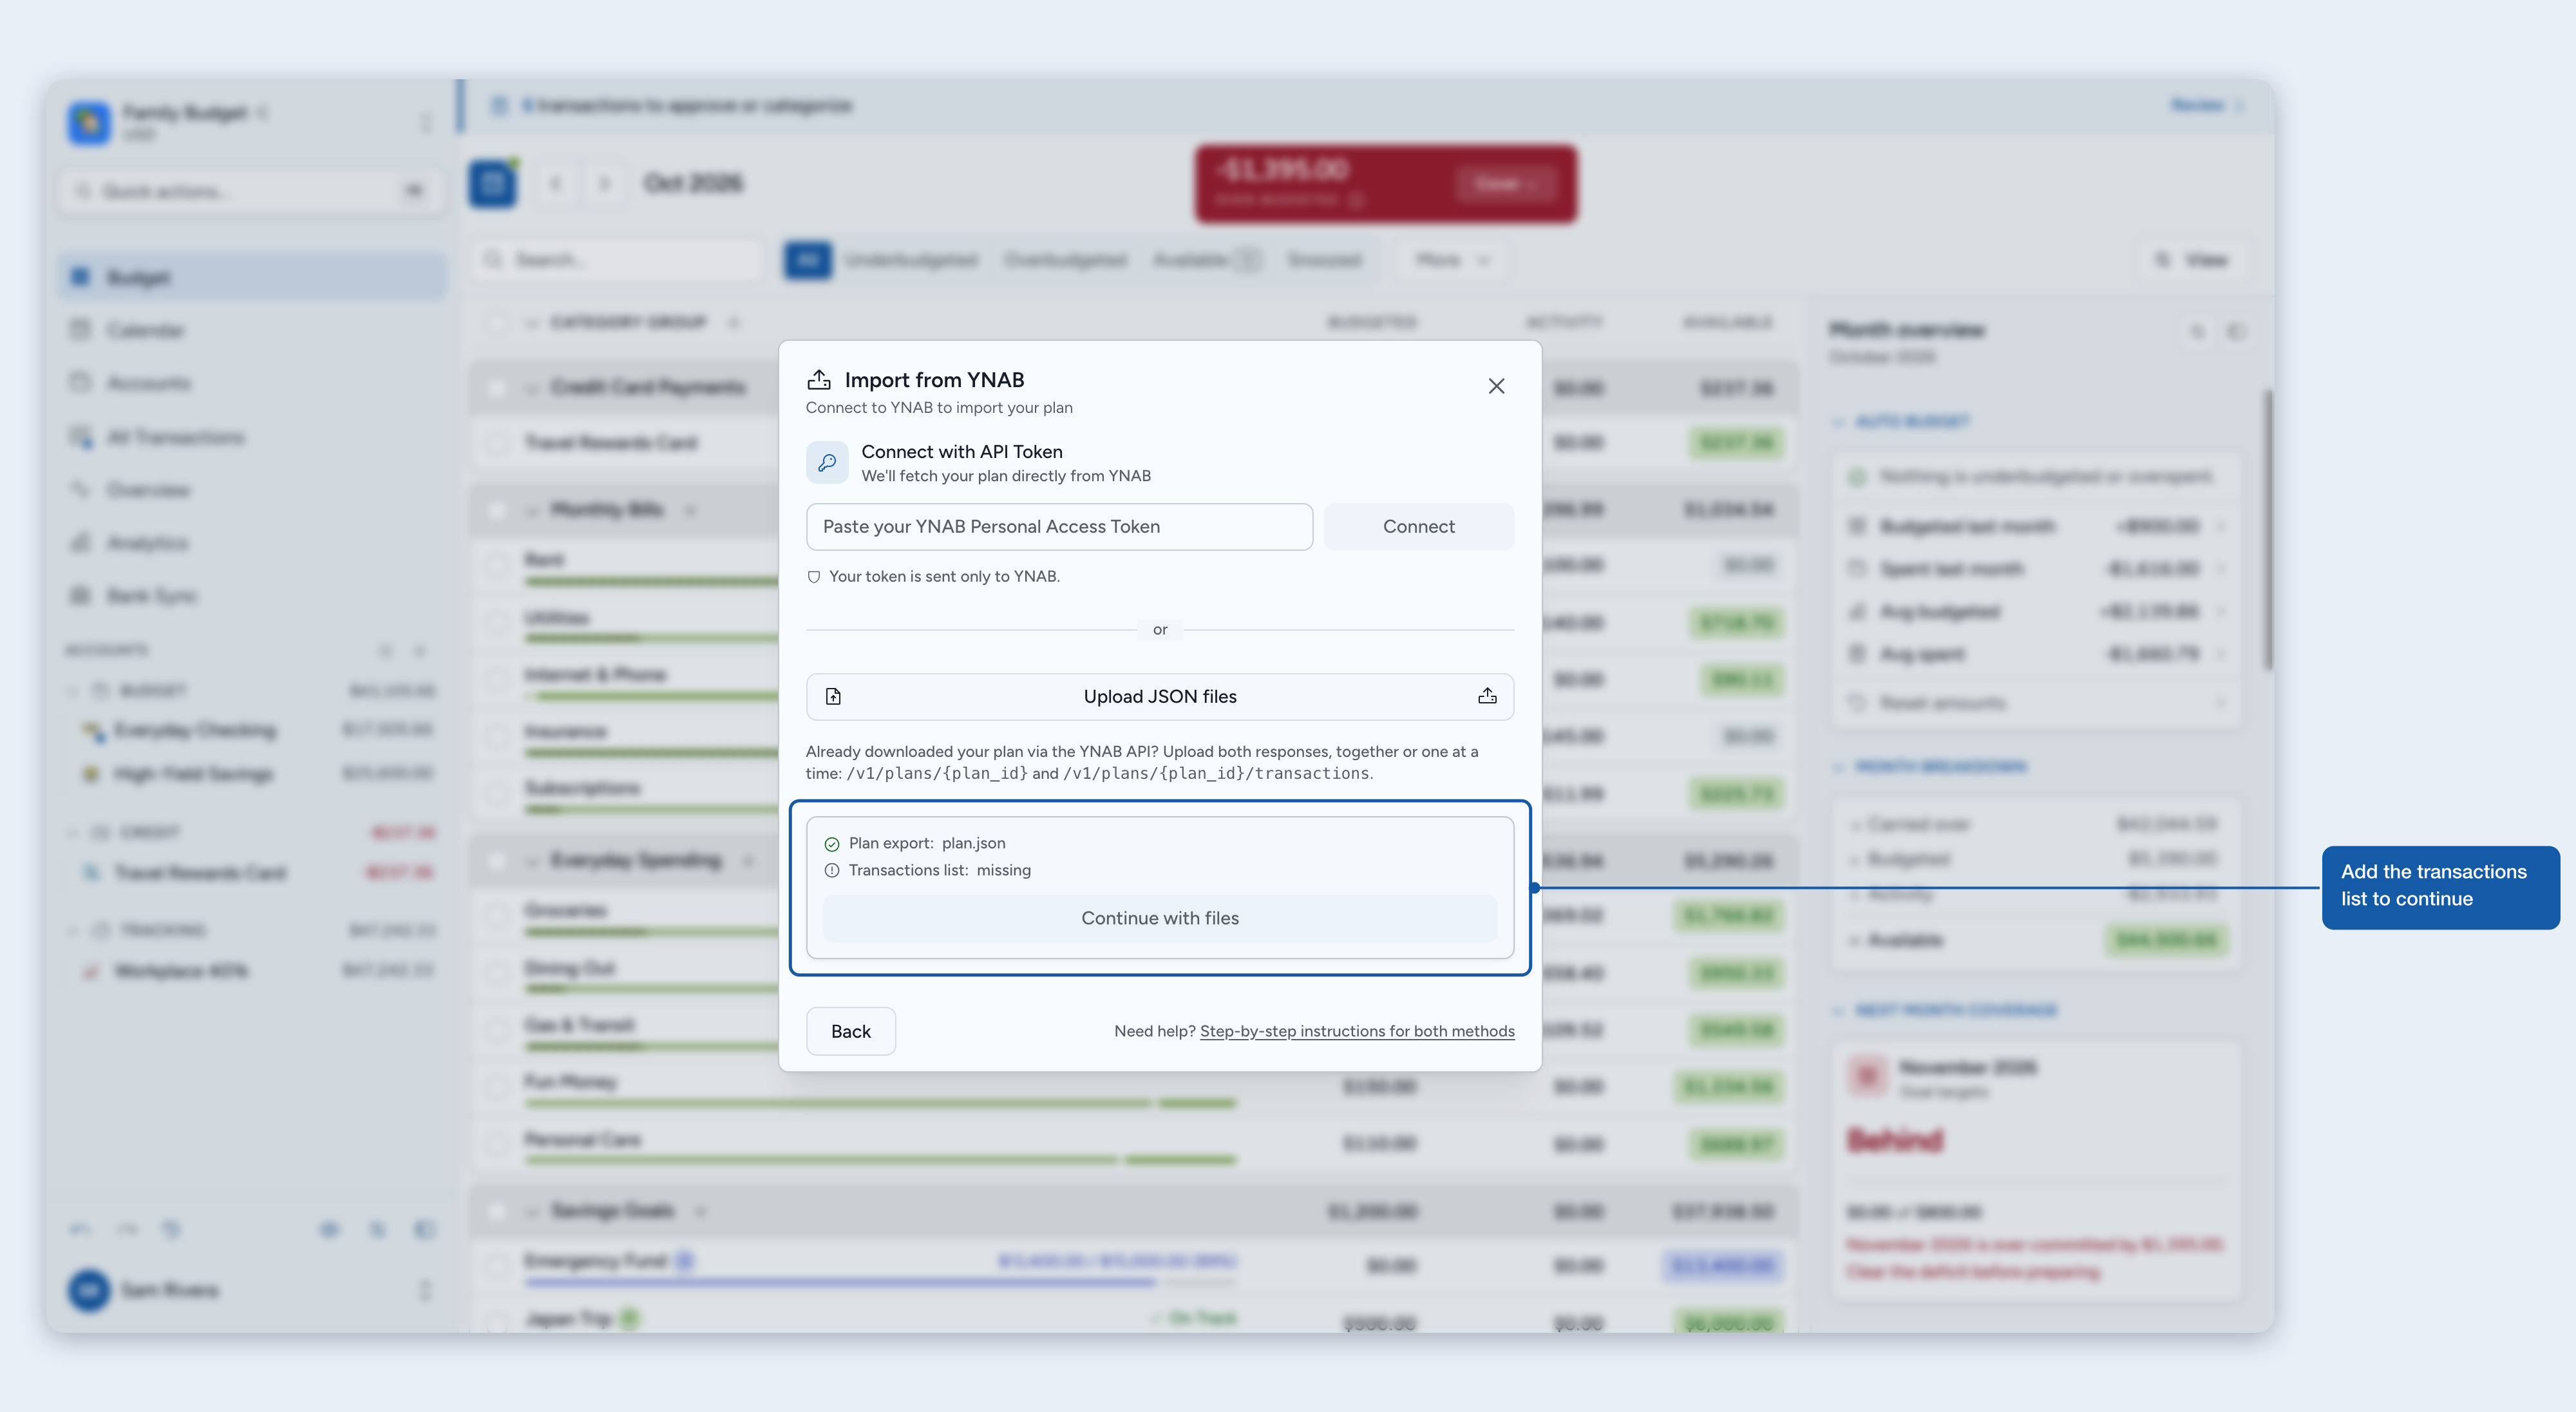Open Calendar in the sidebar
This screenshot has width=2576, height=1412.
[x=252, y=330]
